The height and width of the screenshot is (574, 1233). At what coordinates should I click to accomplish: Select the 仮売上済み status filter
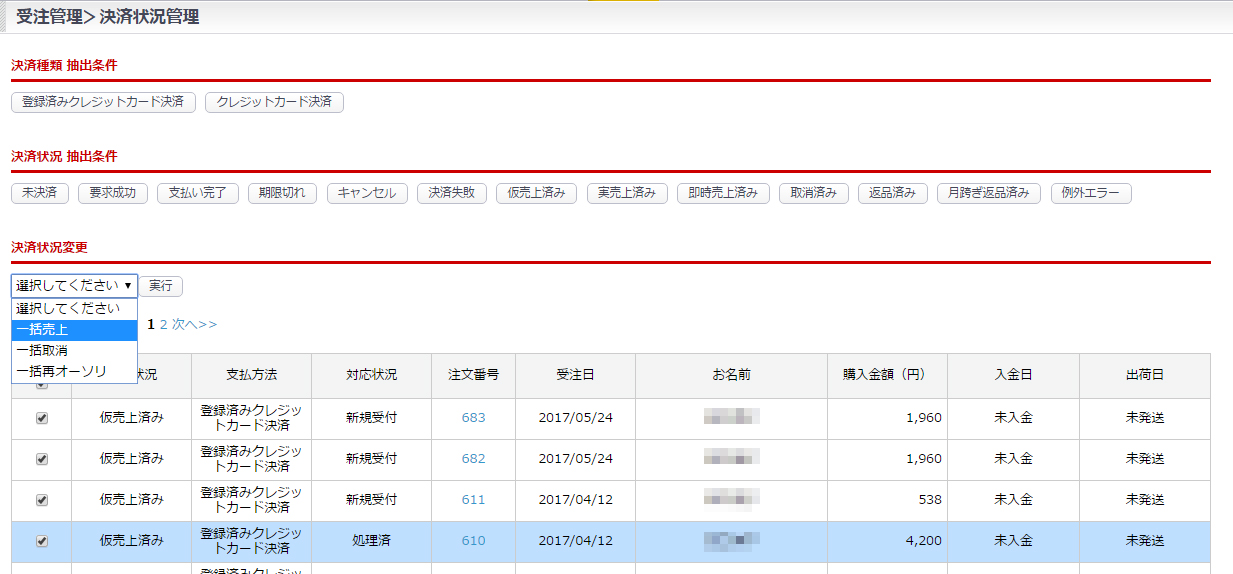(x=536, y=193)
